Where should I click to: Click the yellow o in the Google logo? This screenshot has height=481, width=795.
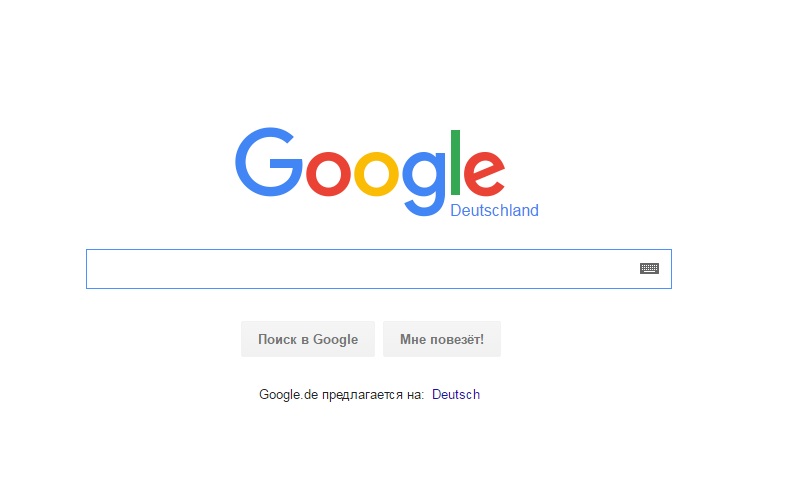click(x=376, y=174)
